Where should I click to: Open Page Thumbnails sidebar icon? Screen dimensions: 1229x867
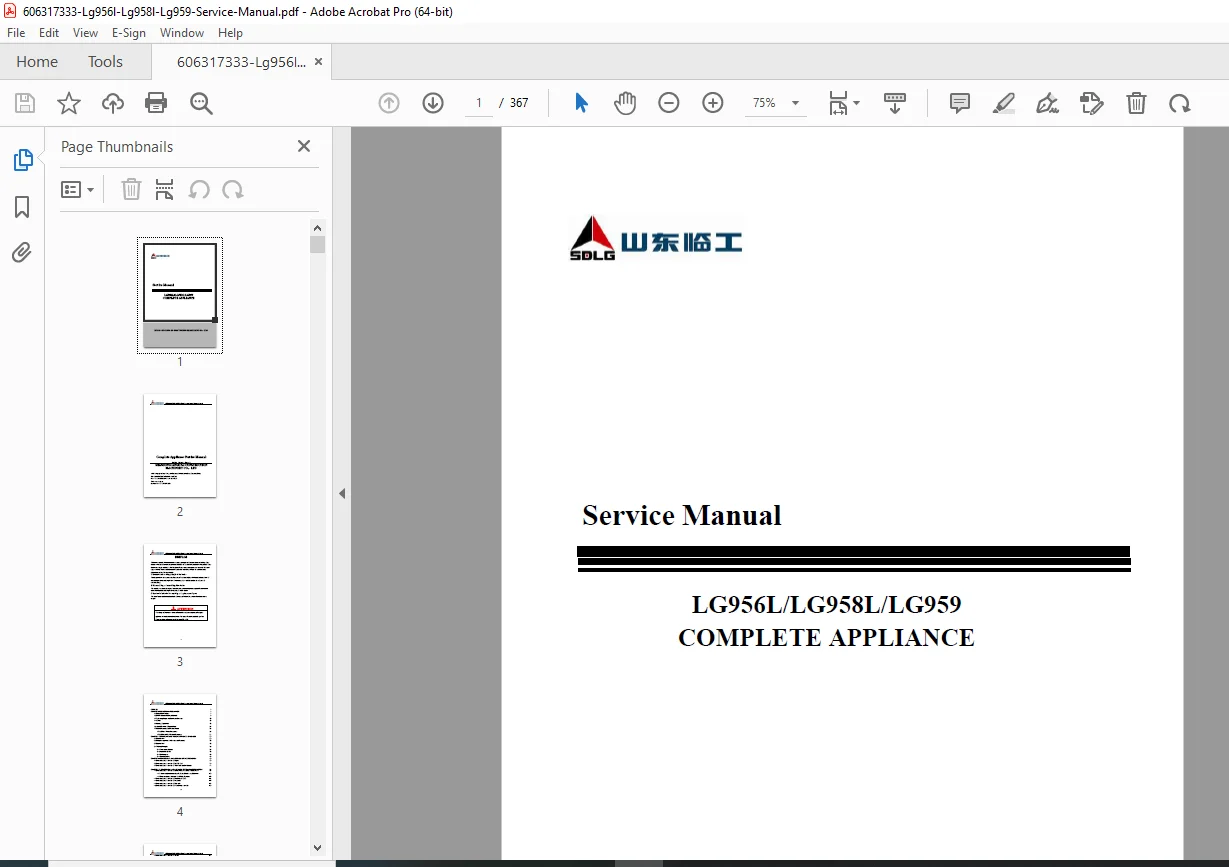[22, 160]
